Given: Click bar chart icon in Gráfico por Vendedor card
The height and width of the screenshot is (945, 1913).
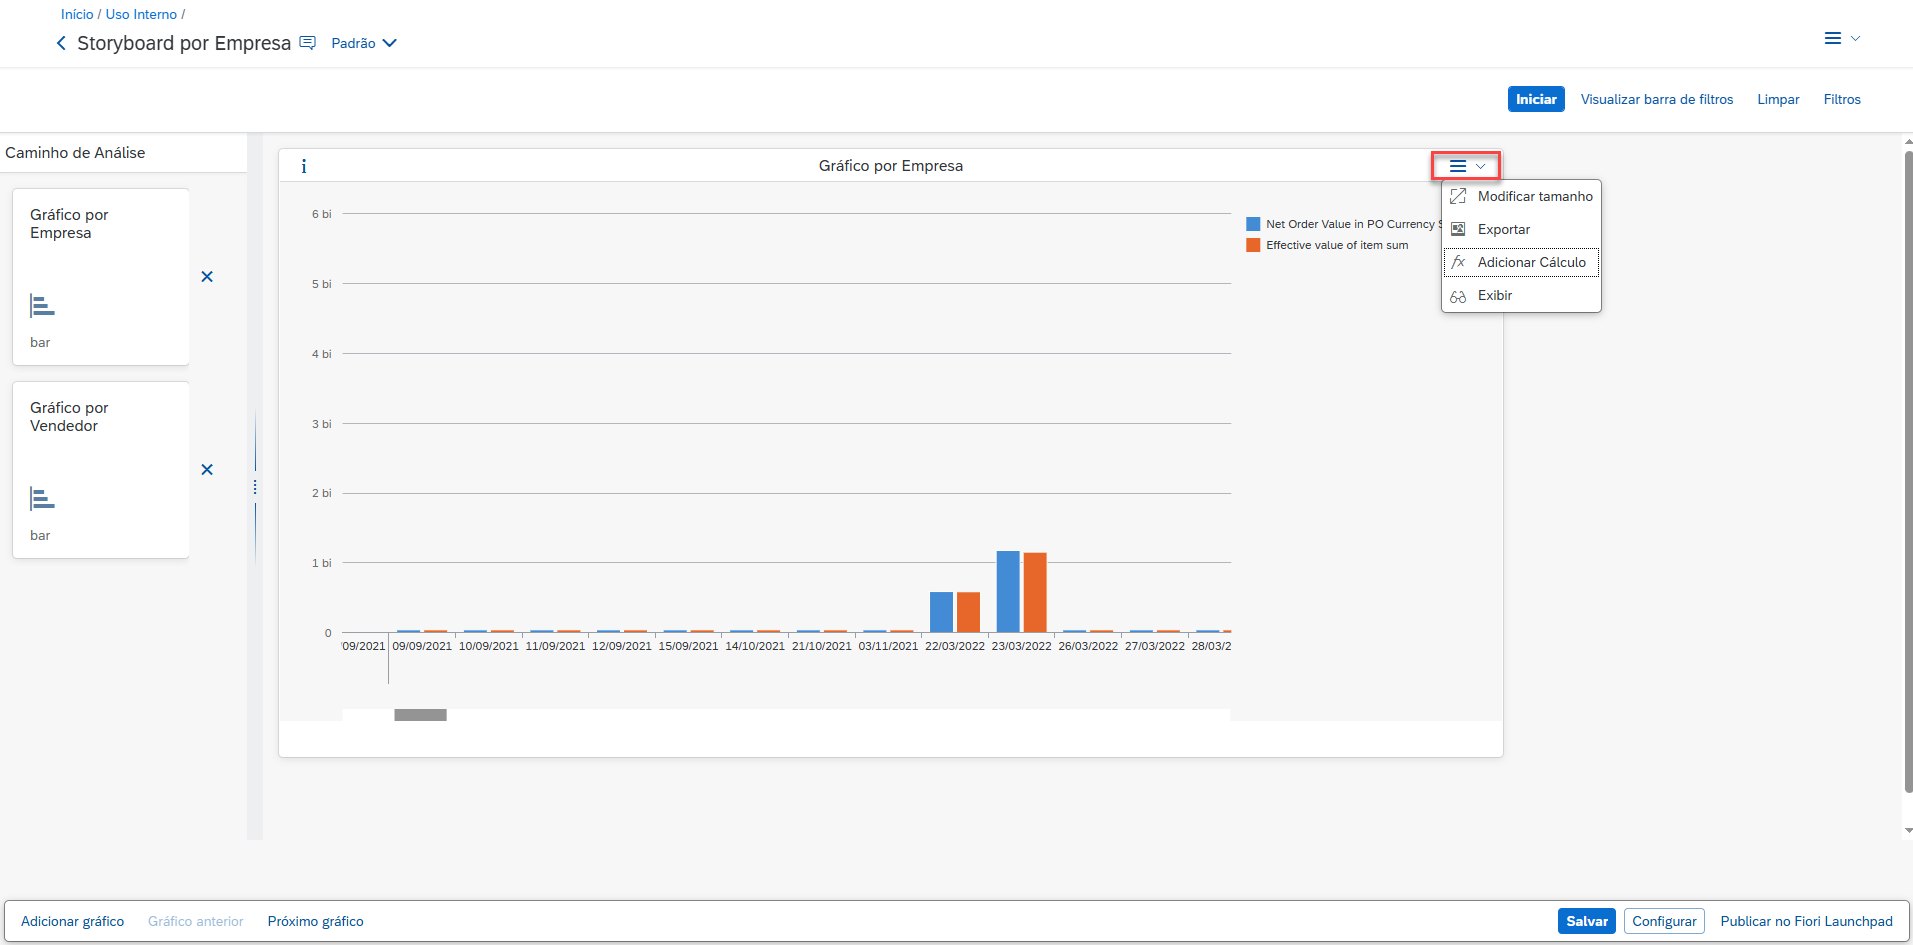Looking at the screenshot, I should coord(42,499).
